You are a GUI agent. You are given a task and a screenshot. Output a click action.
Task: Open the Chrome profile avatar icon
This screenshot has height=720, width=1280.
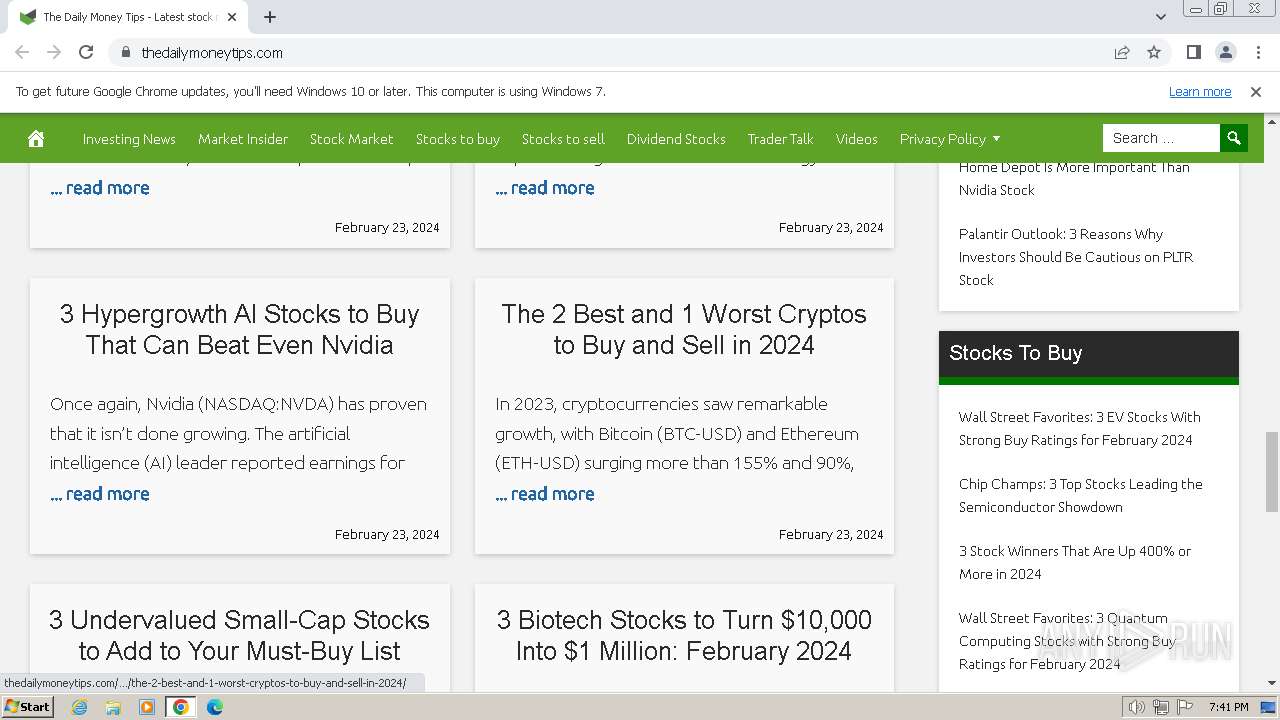(x=1225, y=52)
